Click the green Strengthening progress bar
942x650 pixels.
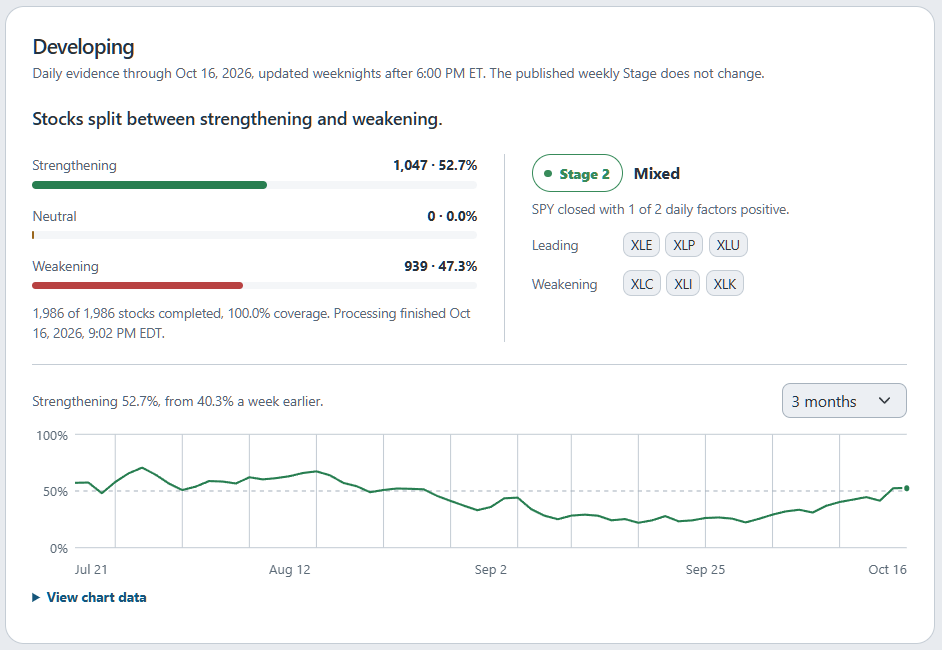coord(150,185)
